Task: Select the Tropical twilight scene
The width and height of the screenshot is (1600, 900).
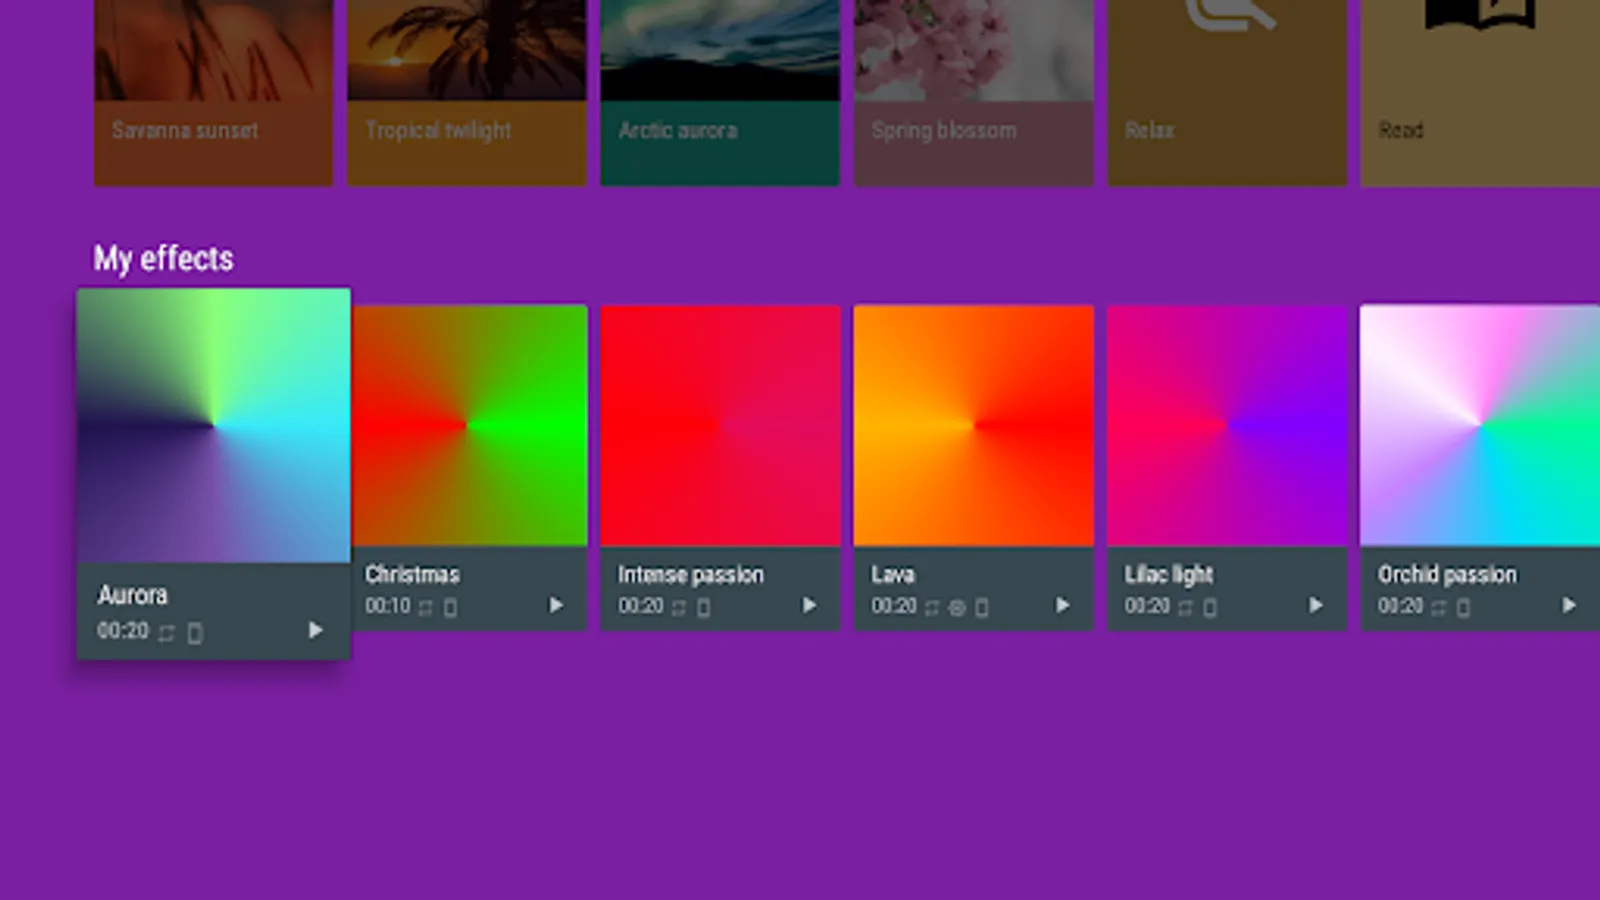Action: 467,93
